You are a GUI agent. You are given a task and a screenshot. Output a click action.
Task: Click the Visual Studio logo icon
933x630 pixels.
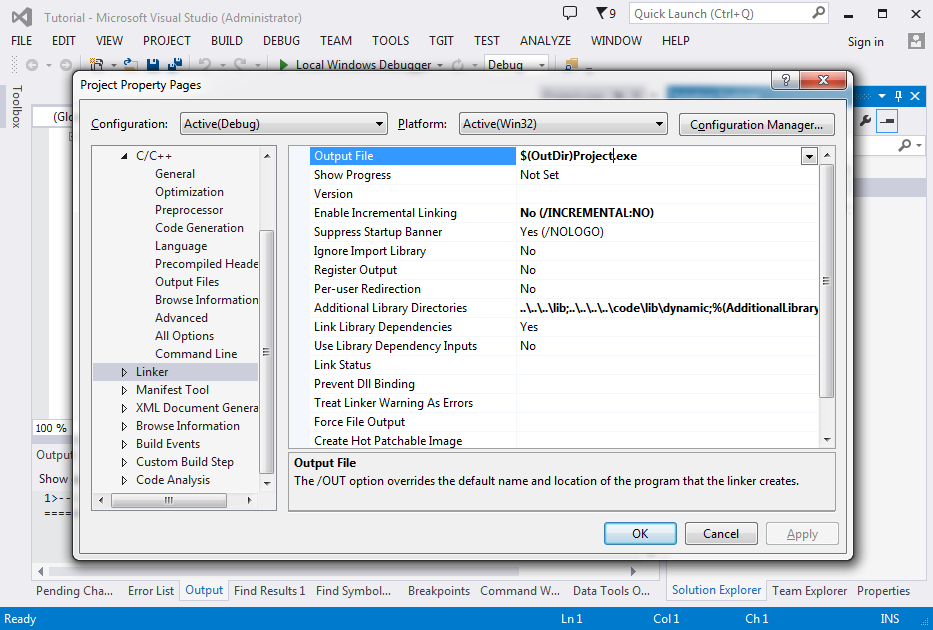[22, 17]
